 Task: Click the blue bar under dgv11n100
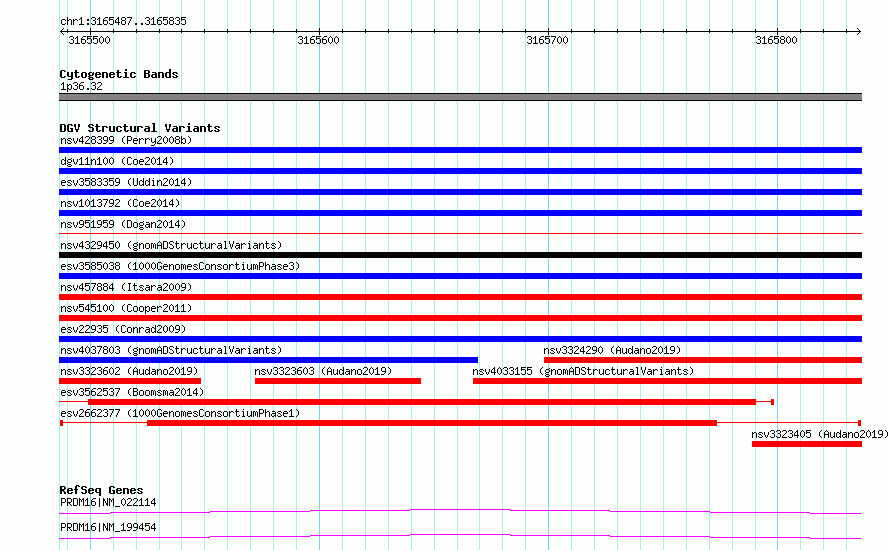click(460, 171)
